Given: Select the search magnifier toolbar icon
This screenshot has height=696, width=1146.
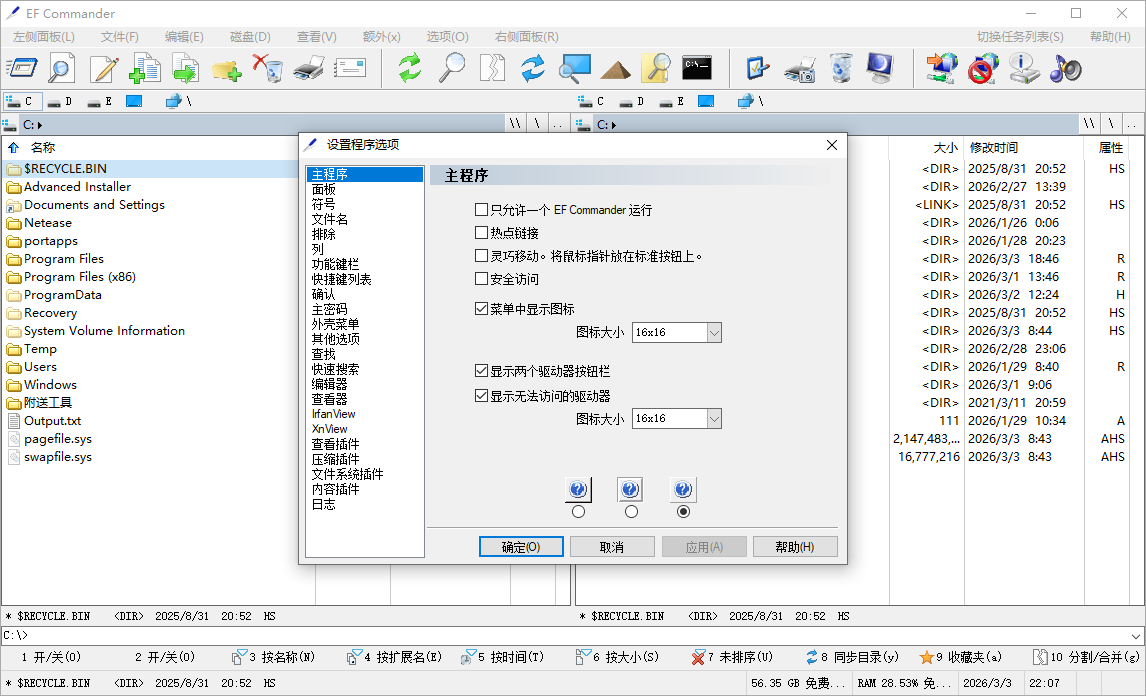Looking at the screenshot, I should (x=451, y=68).
